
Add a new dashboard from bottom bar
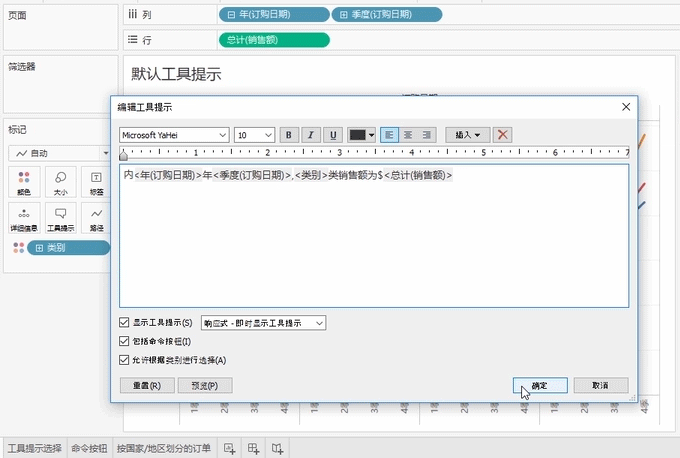point(254,448)
